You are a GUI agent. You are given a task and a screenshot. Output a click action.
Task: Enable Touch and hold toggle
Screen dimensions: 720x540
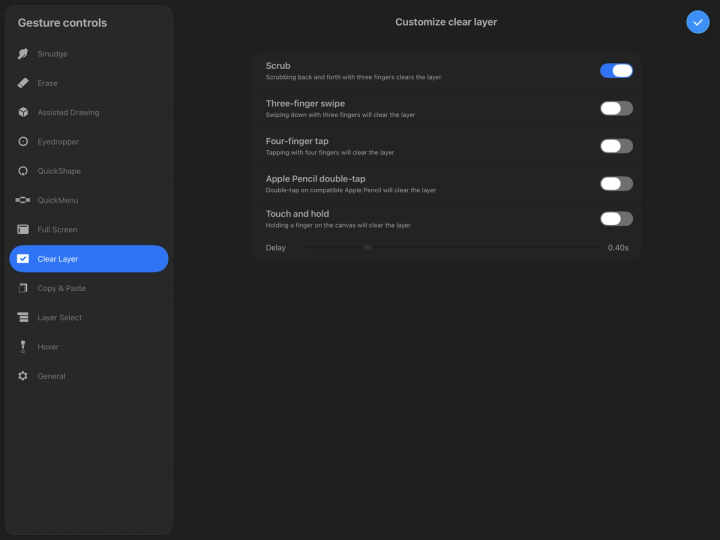(616, 219)
